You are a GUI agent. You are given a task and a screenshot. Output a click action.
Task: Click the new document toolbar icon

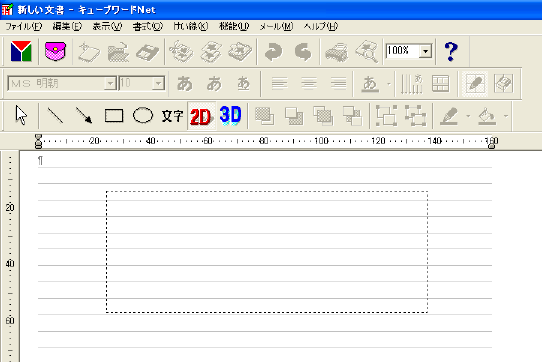pyautogui.click(x=89, y=52)
